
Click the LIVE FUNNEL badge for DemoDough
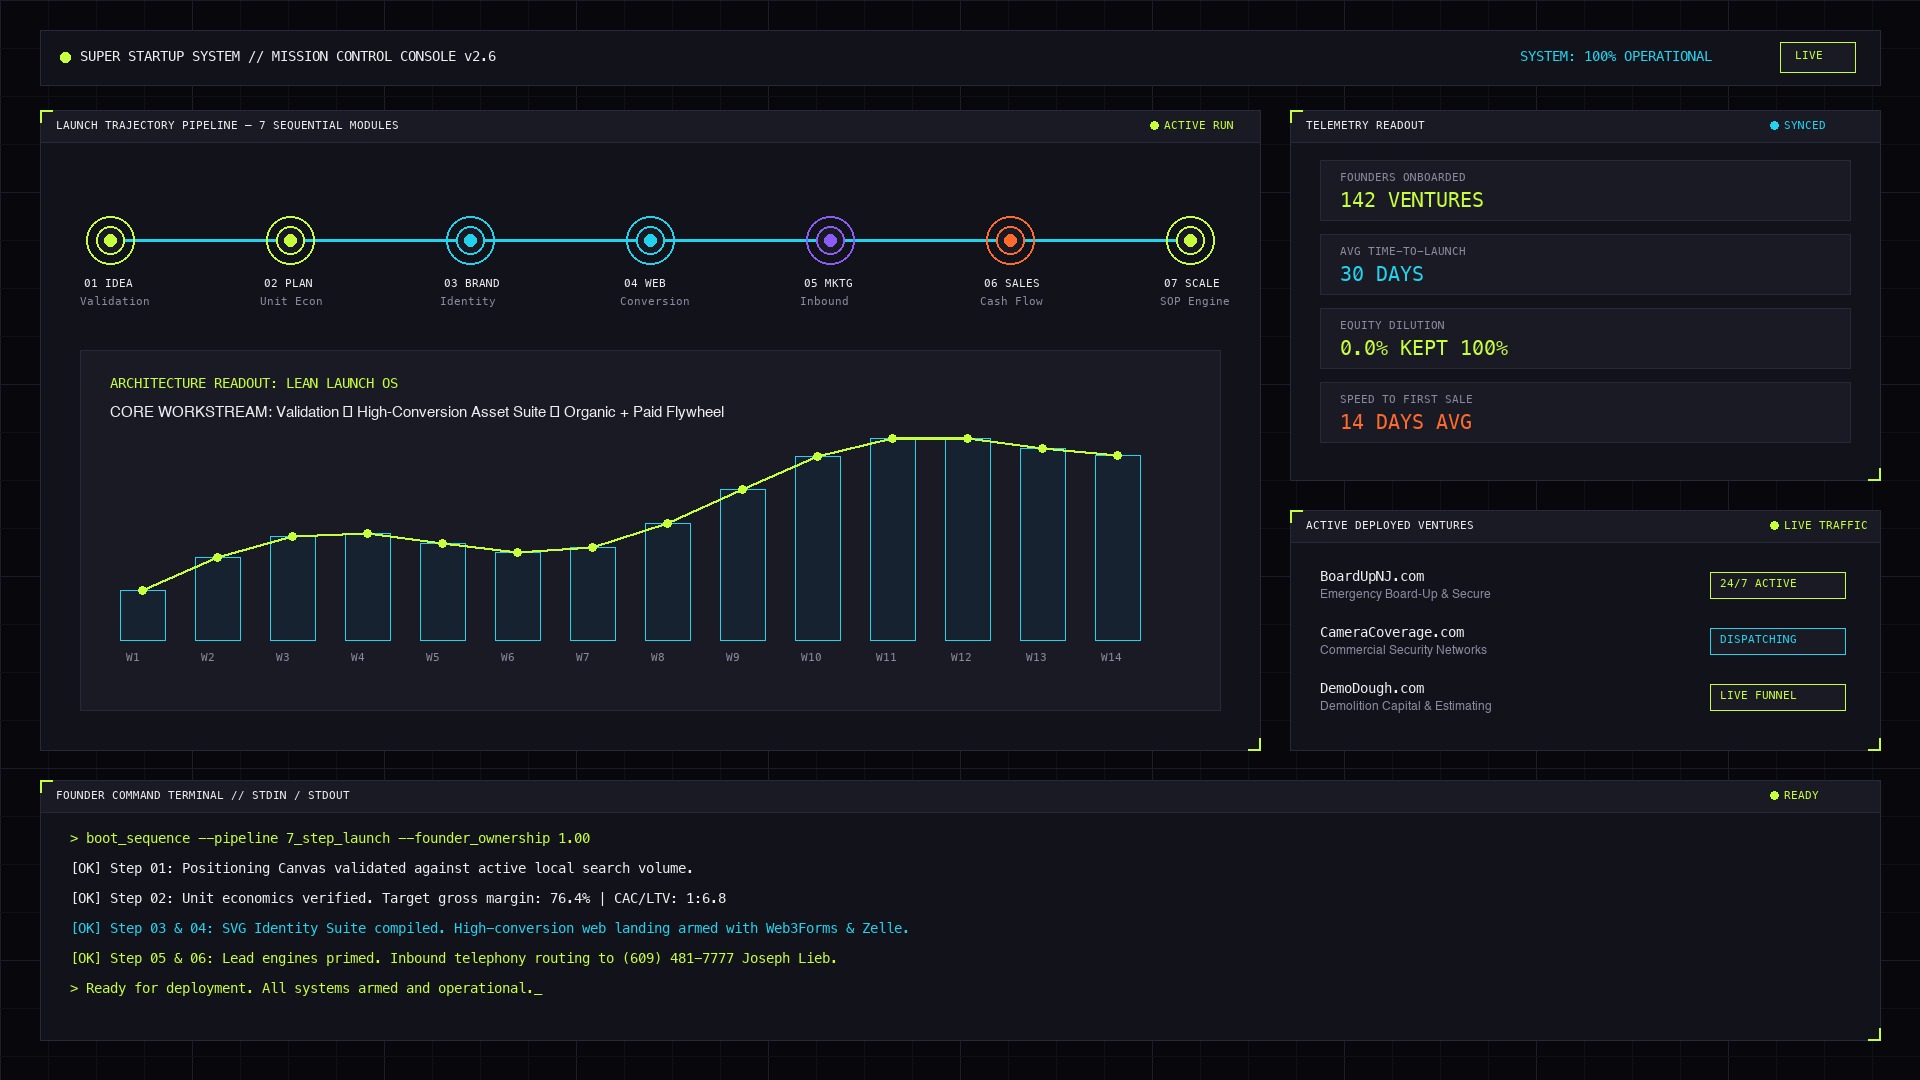coord(1777,697)
